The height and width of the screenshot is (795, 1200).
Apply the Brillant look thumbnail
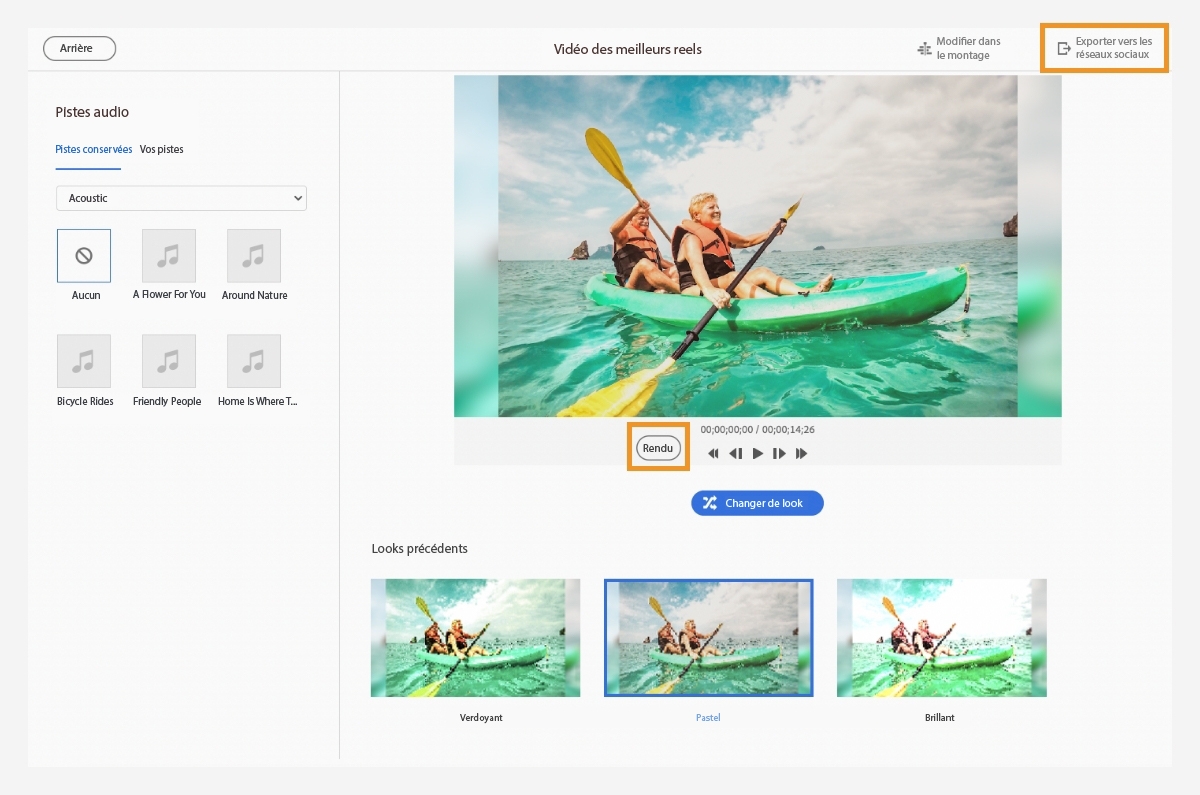click(x=941, y=638)
